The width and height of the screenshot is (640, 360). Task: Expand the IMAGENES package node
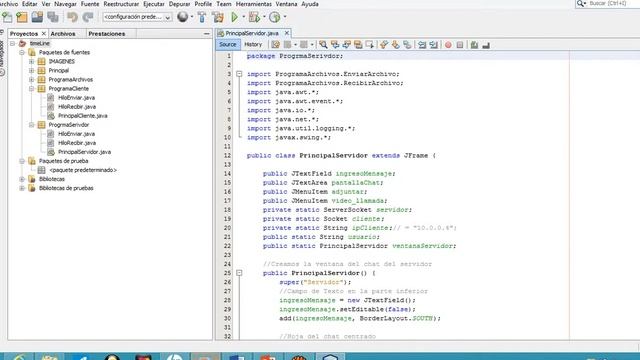(32, 61)
